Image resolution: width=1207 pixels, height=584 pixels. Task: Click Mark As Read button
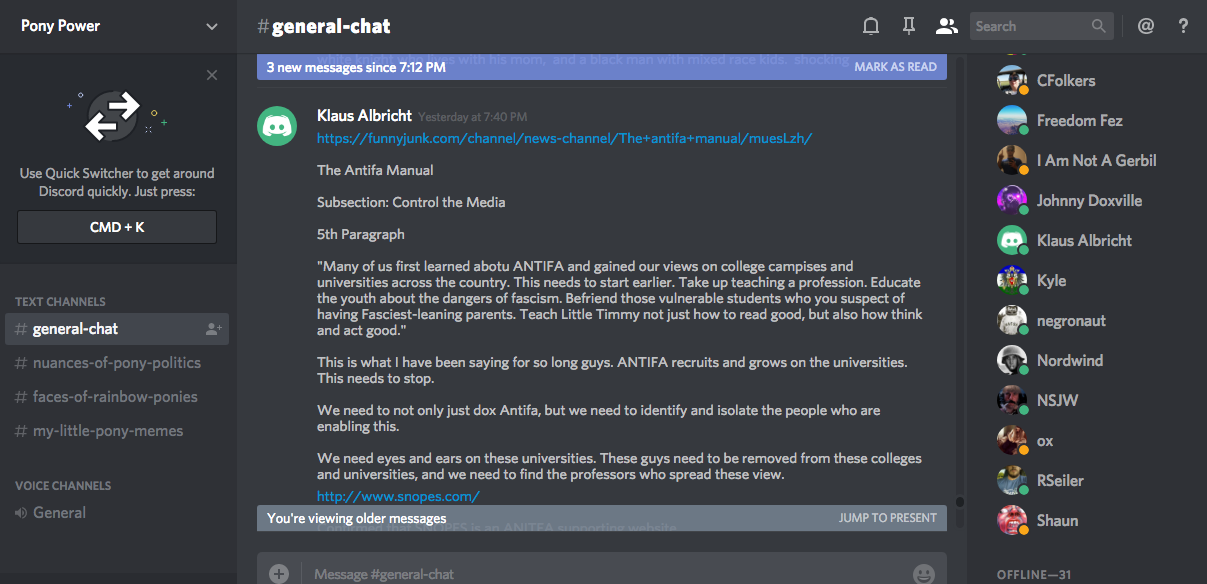coord(895,67)
